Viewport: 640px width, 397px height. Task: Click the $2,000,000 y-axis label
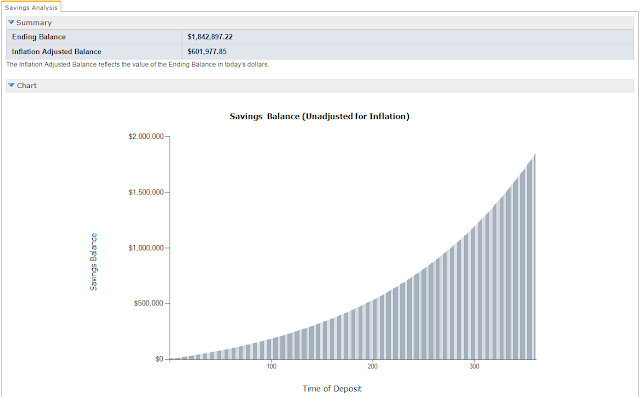[x=146, y=136]
